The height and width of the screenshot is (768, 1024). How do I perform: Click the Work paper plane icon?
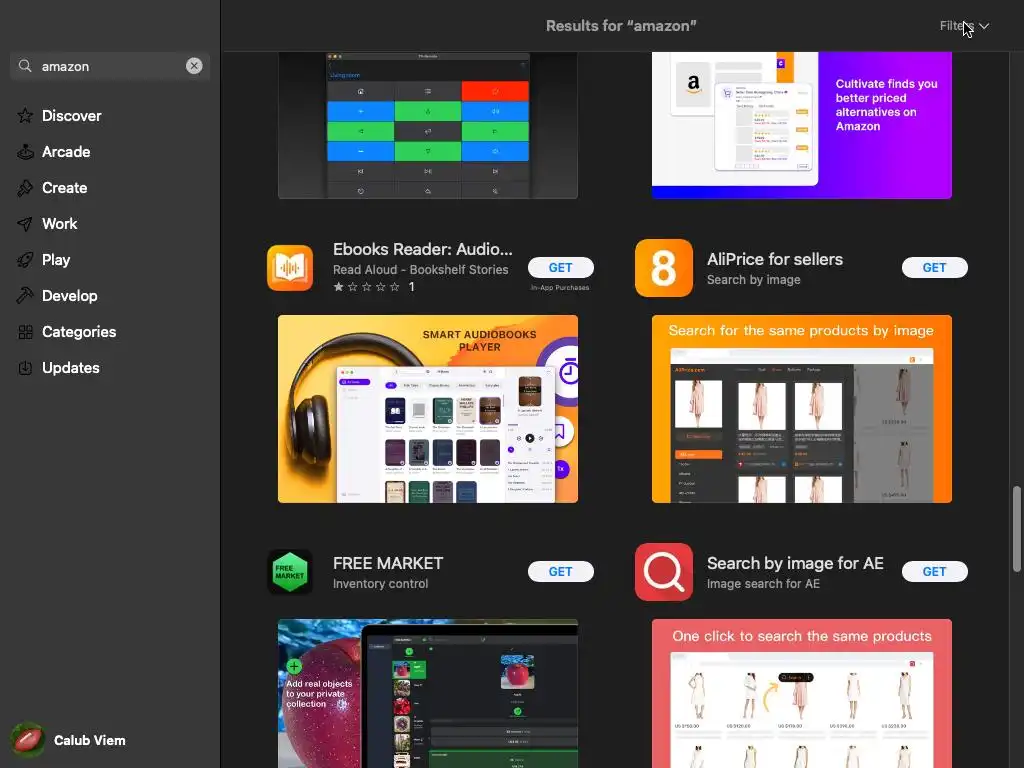coord(25,224)
